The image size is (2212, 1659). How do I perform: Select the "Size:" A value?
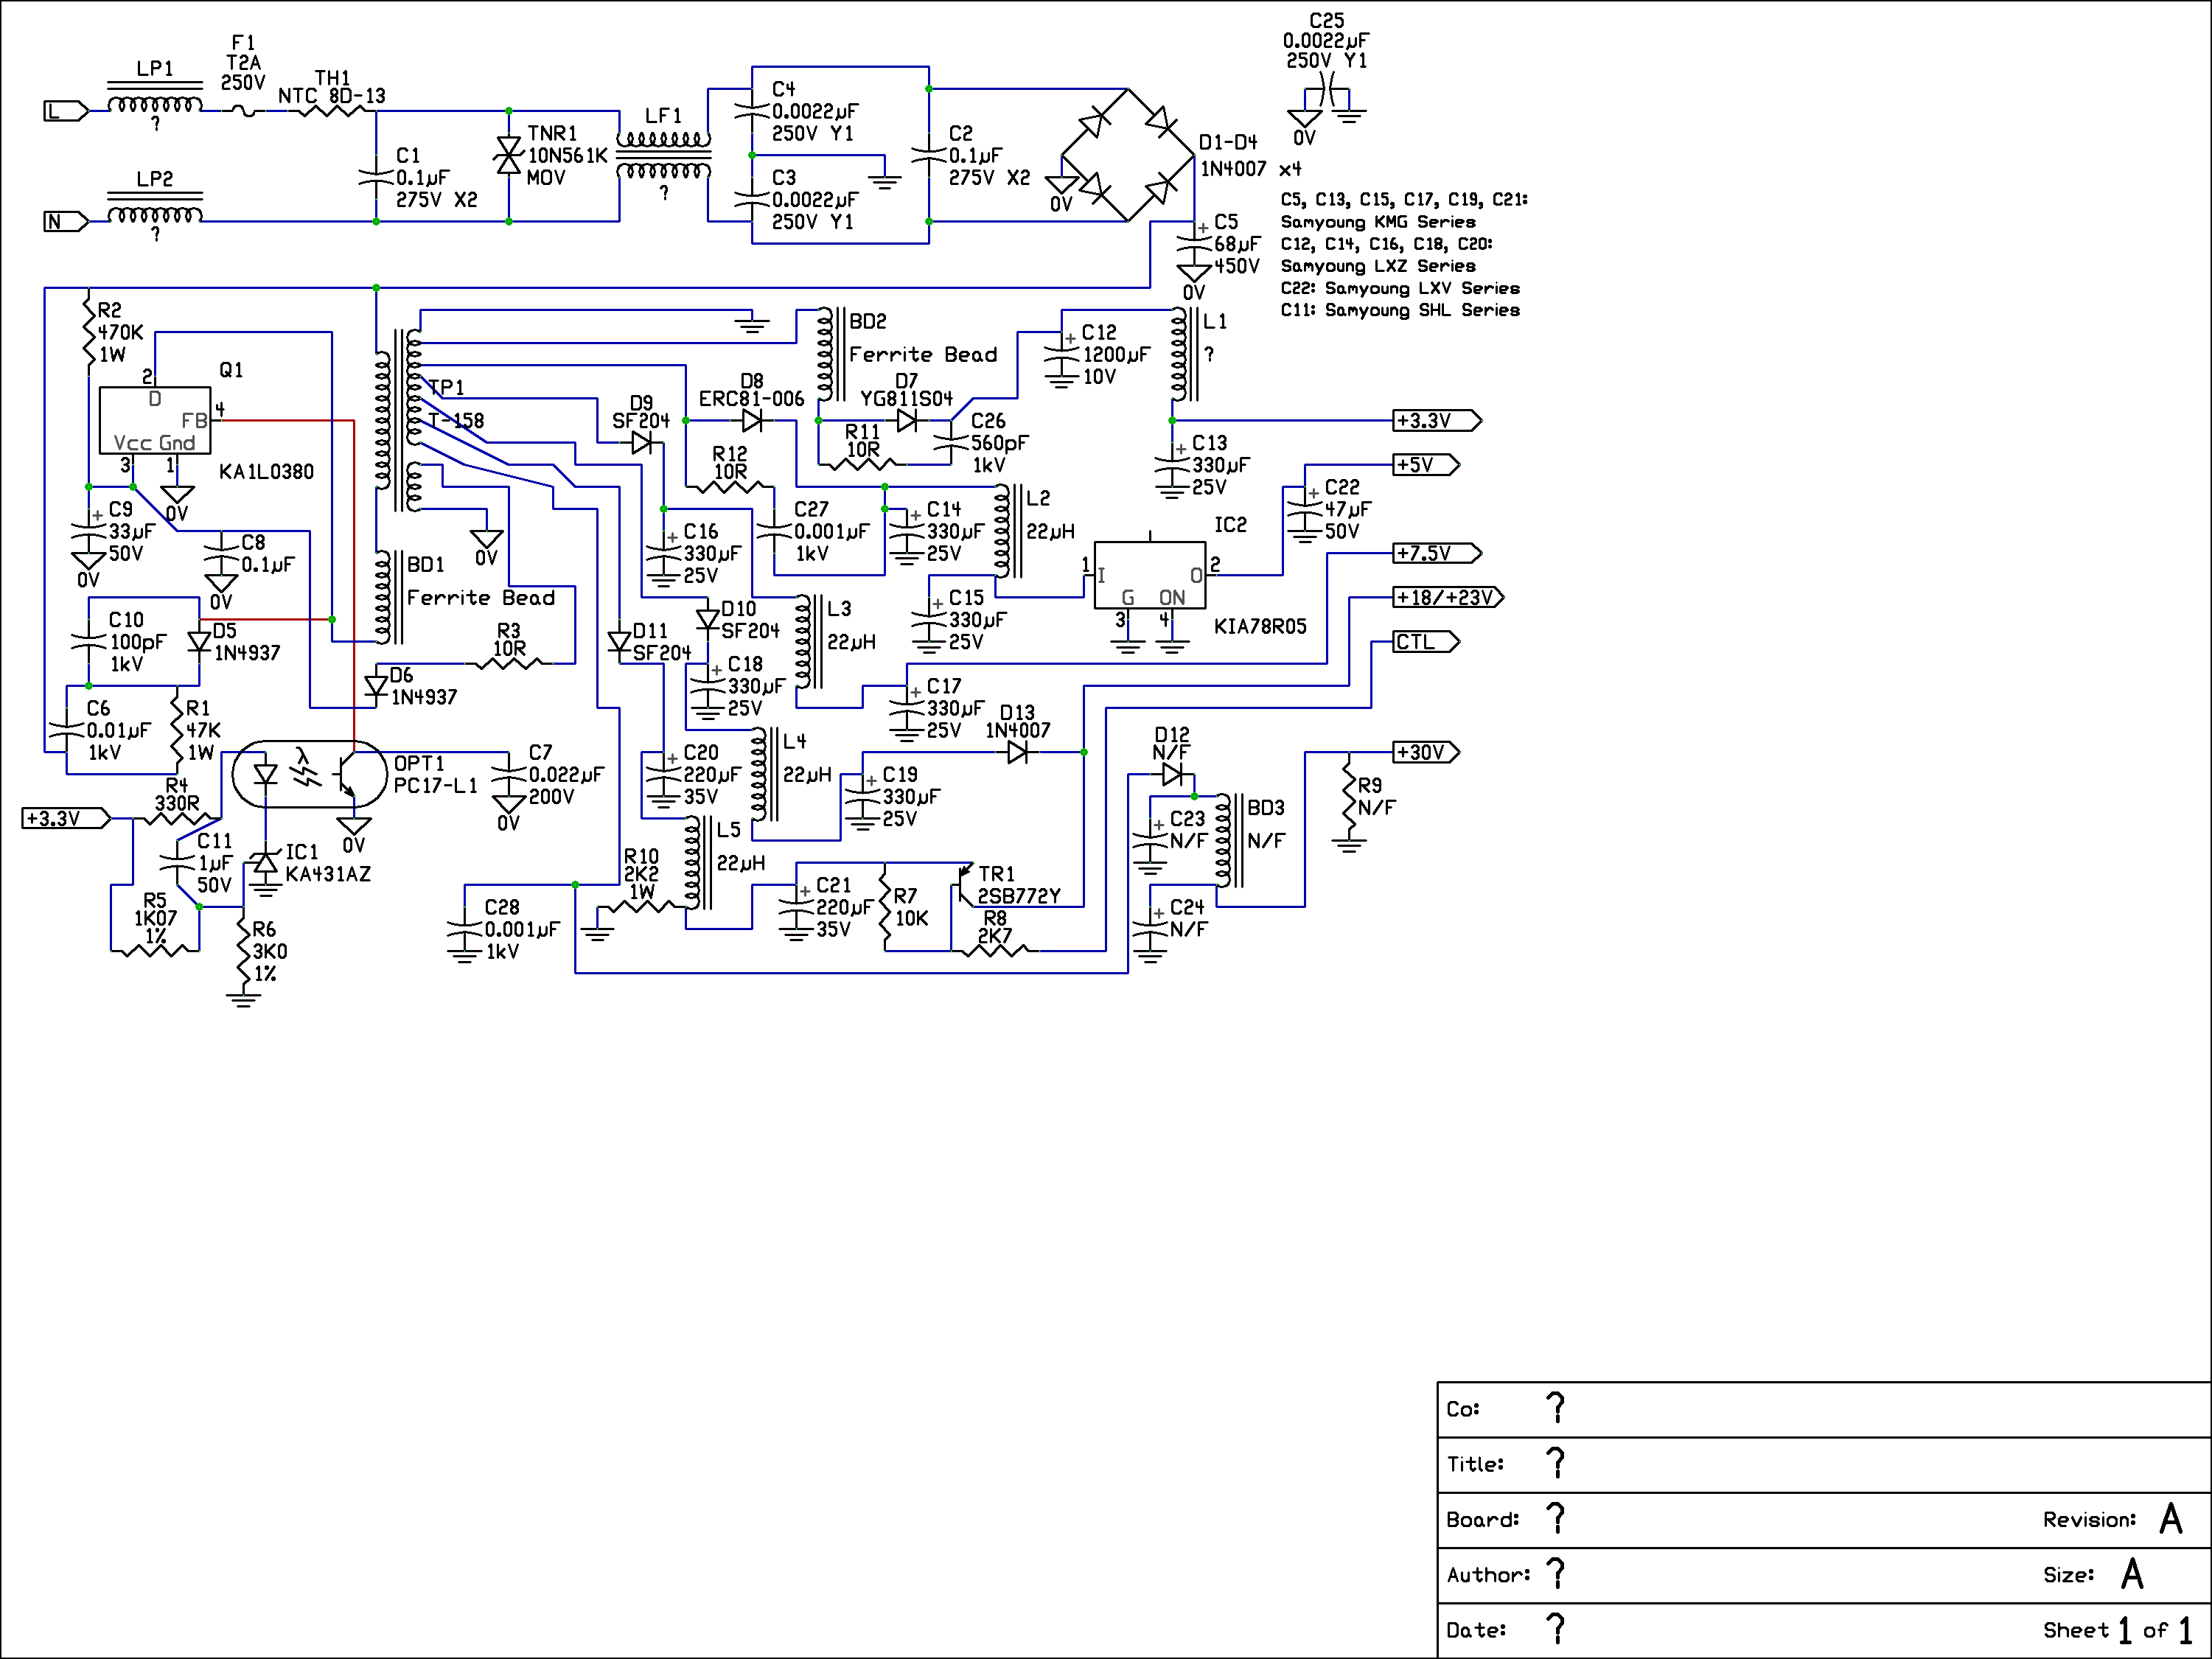2132,1574
